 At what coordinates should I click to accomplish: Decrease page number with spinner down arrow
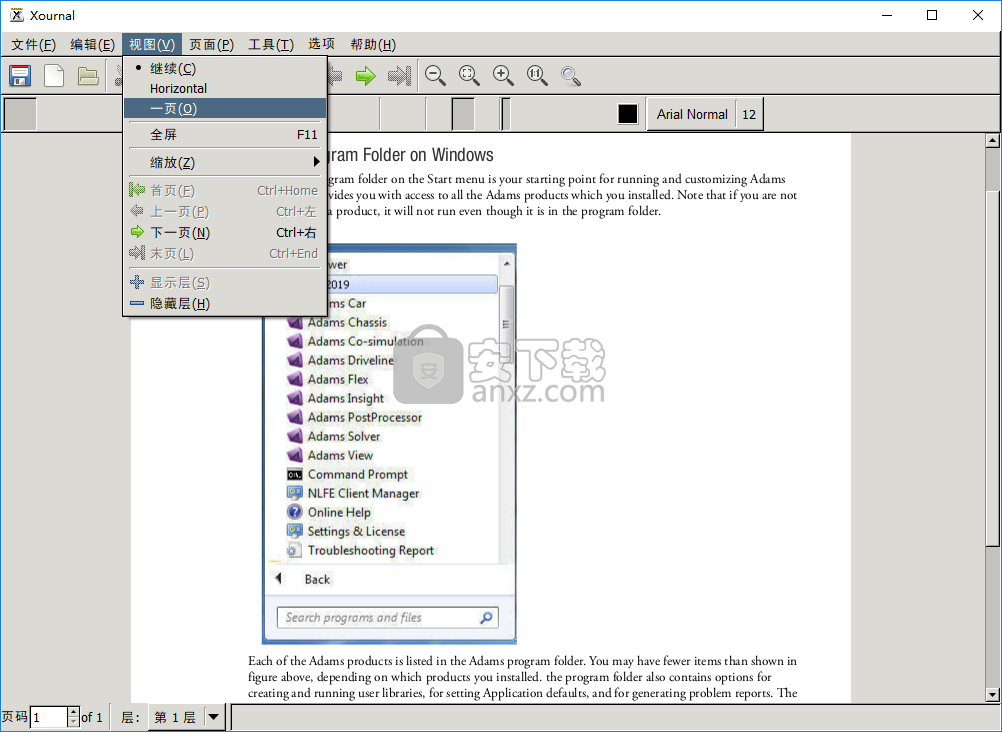coord(73,722)
